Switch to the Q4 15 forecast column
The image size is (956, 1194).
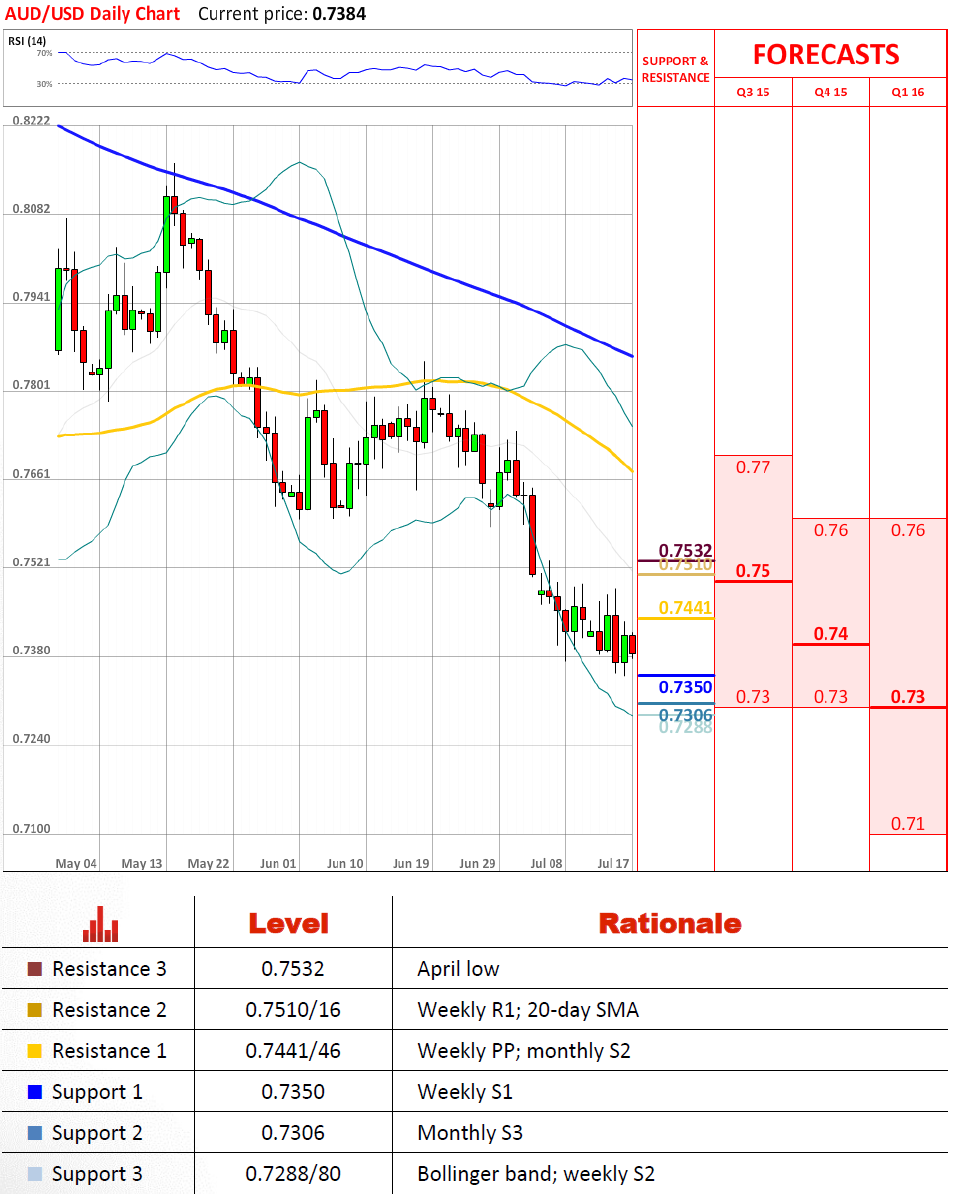(830, 92)
